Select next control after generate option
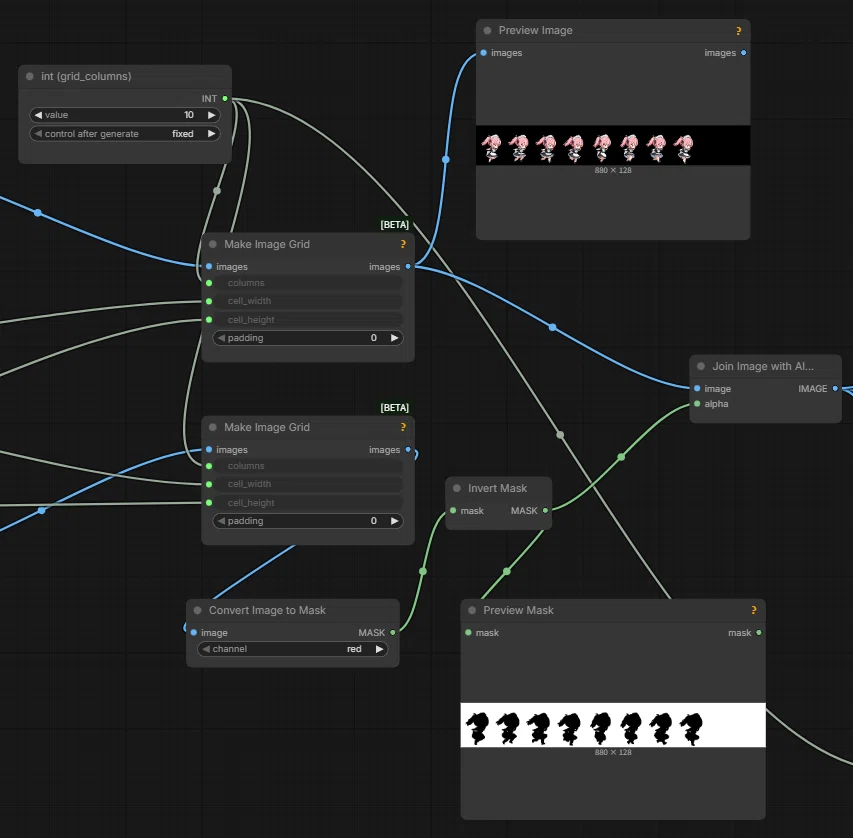Screen dimensions: 853x838 click(x=212, y=134)
